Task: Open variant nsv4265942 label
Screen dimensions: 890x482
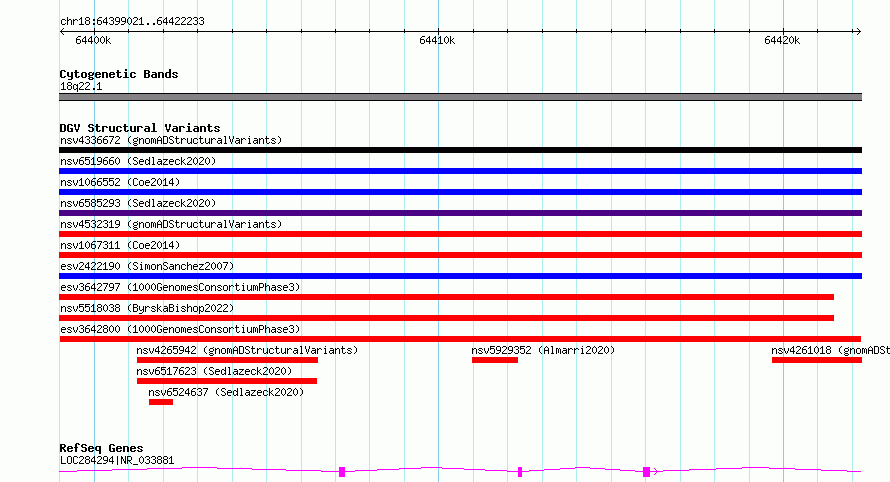Action: [x=247, y=350]
